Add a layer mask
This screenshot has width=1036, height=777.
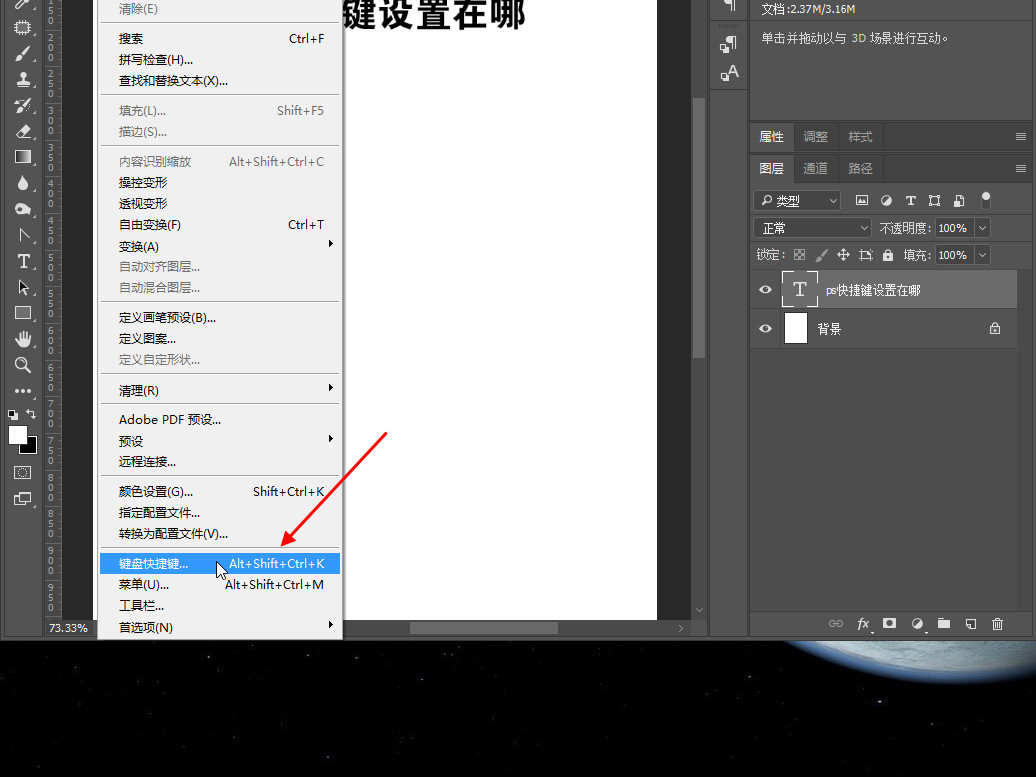[889, 623]
